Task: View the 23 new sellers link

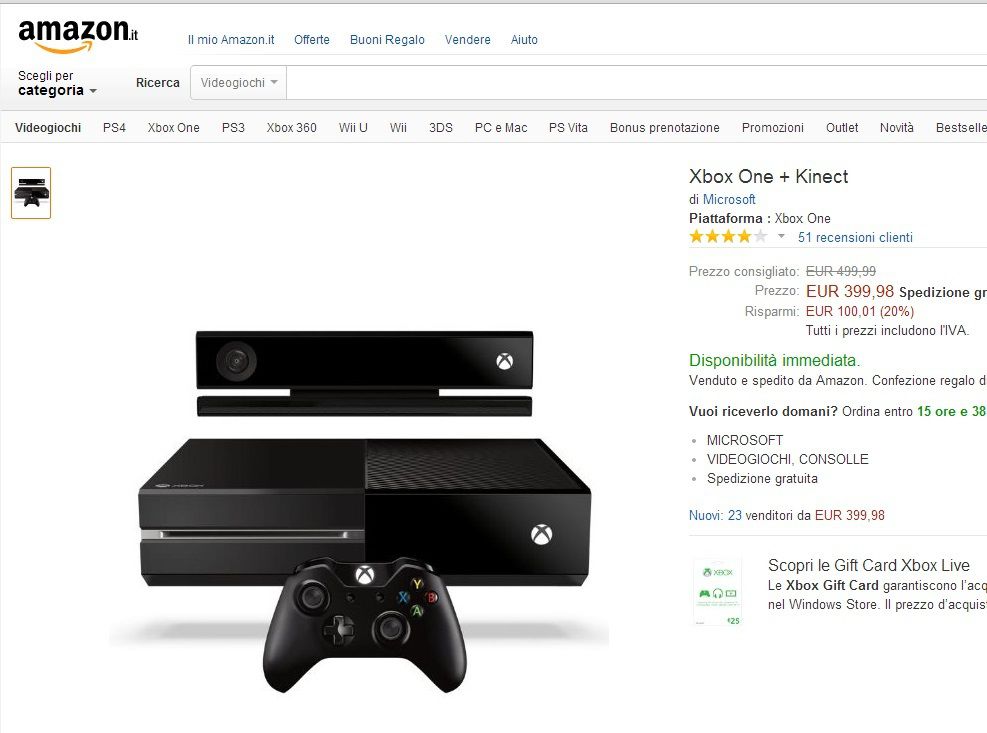Action: [715, 515]
